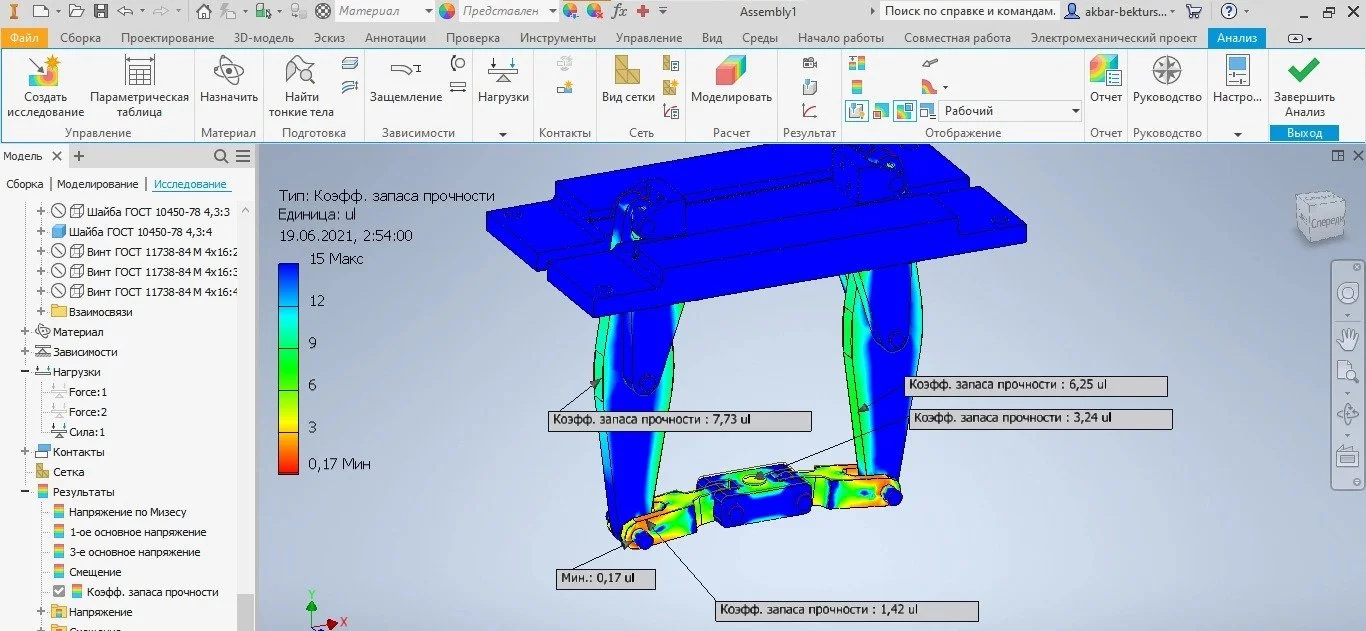Toggle the Коэфф. запаса прочности result checkbox
1366x631 pixels.
(58, 592)
